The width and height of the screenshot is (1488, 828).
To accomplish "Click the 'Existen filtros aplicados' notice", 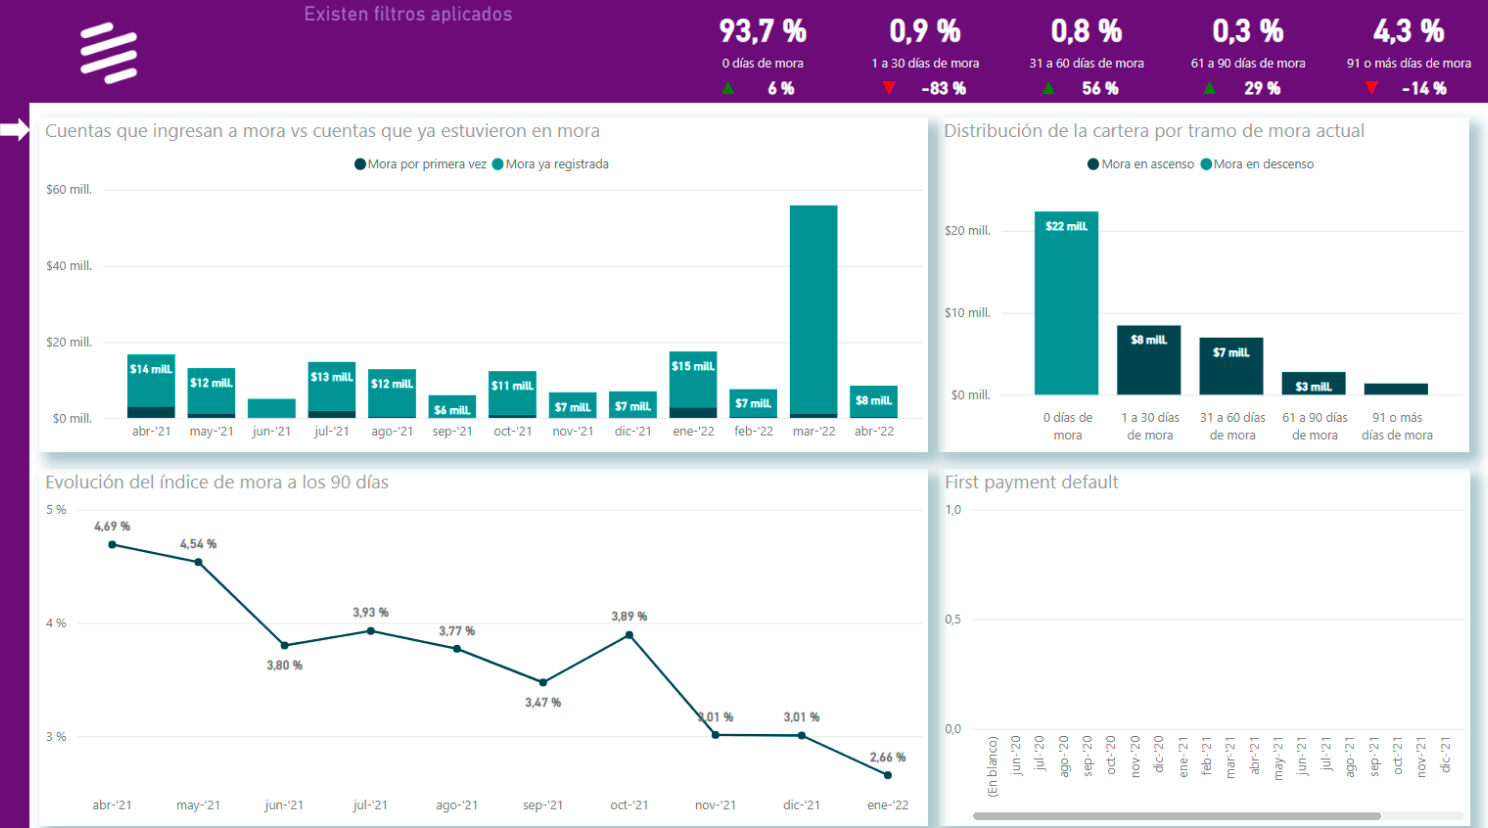I will coord(408,14).
